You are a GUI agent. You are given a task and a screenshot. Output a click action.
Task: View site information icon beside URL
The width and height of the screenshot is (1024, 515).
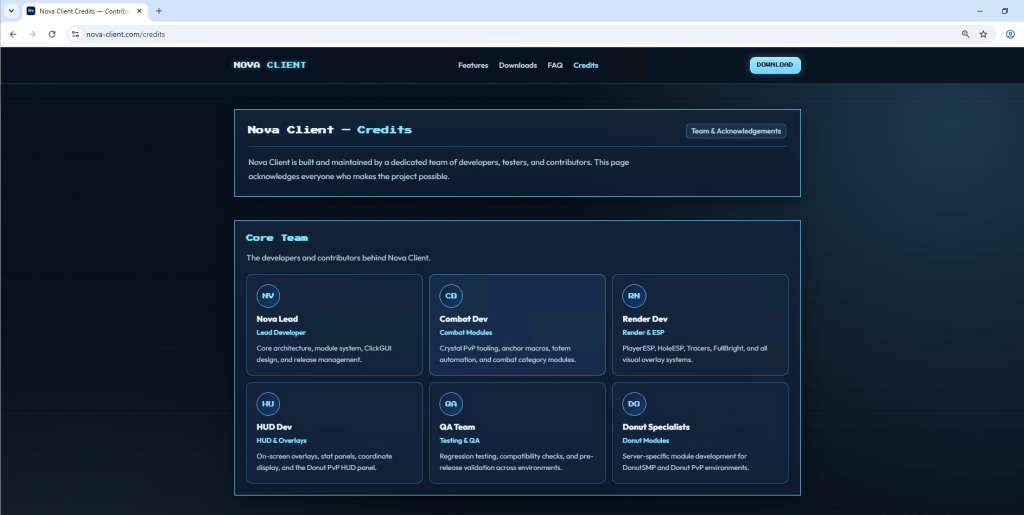75,34
